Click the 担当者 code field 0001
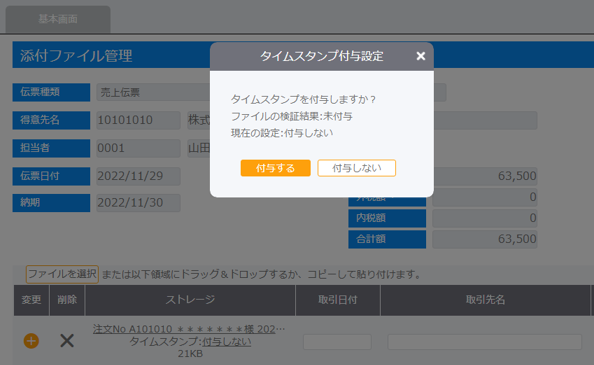This screenshot has height=365, width=594. [138, 148]
